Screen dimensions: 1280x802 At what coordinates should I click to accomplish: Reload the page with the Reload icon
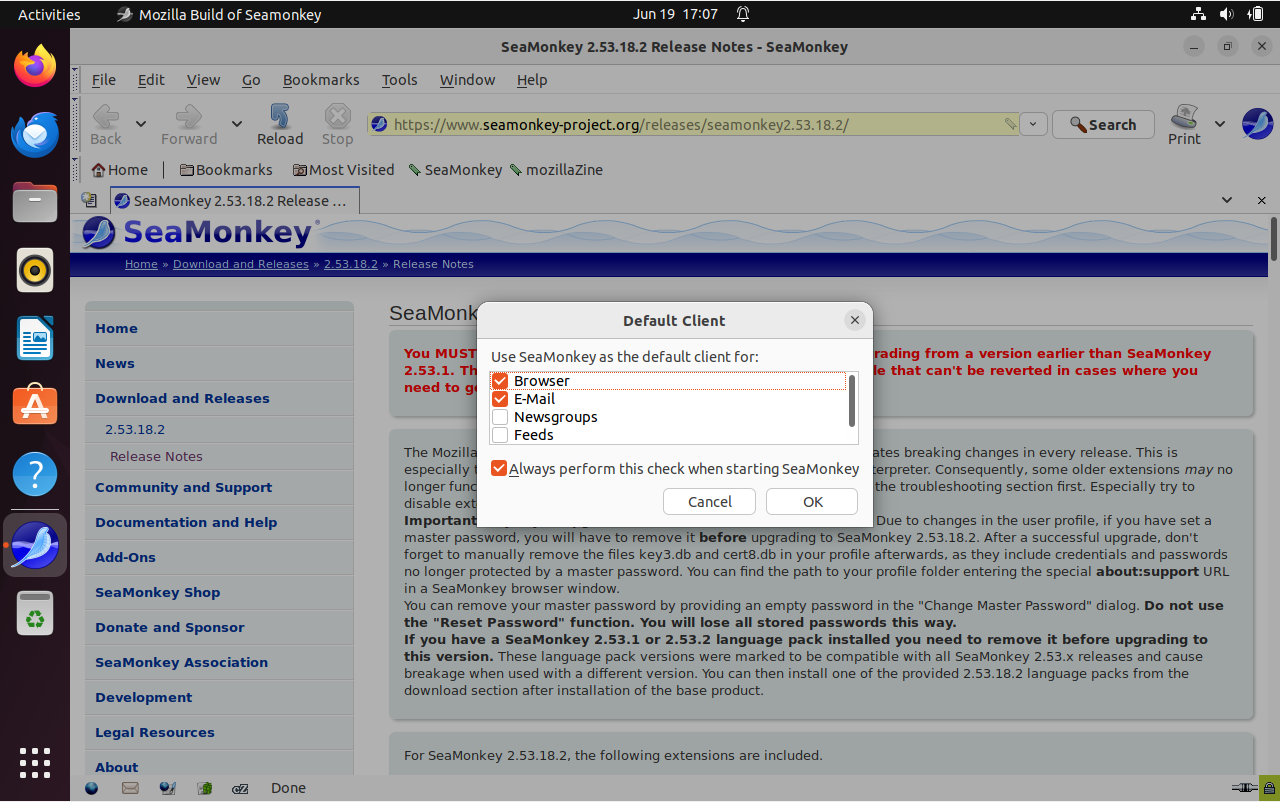(280, 116)
